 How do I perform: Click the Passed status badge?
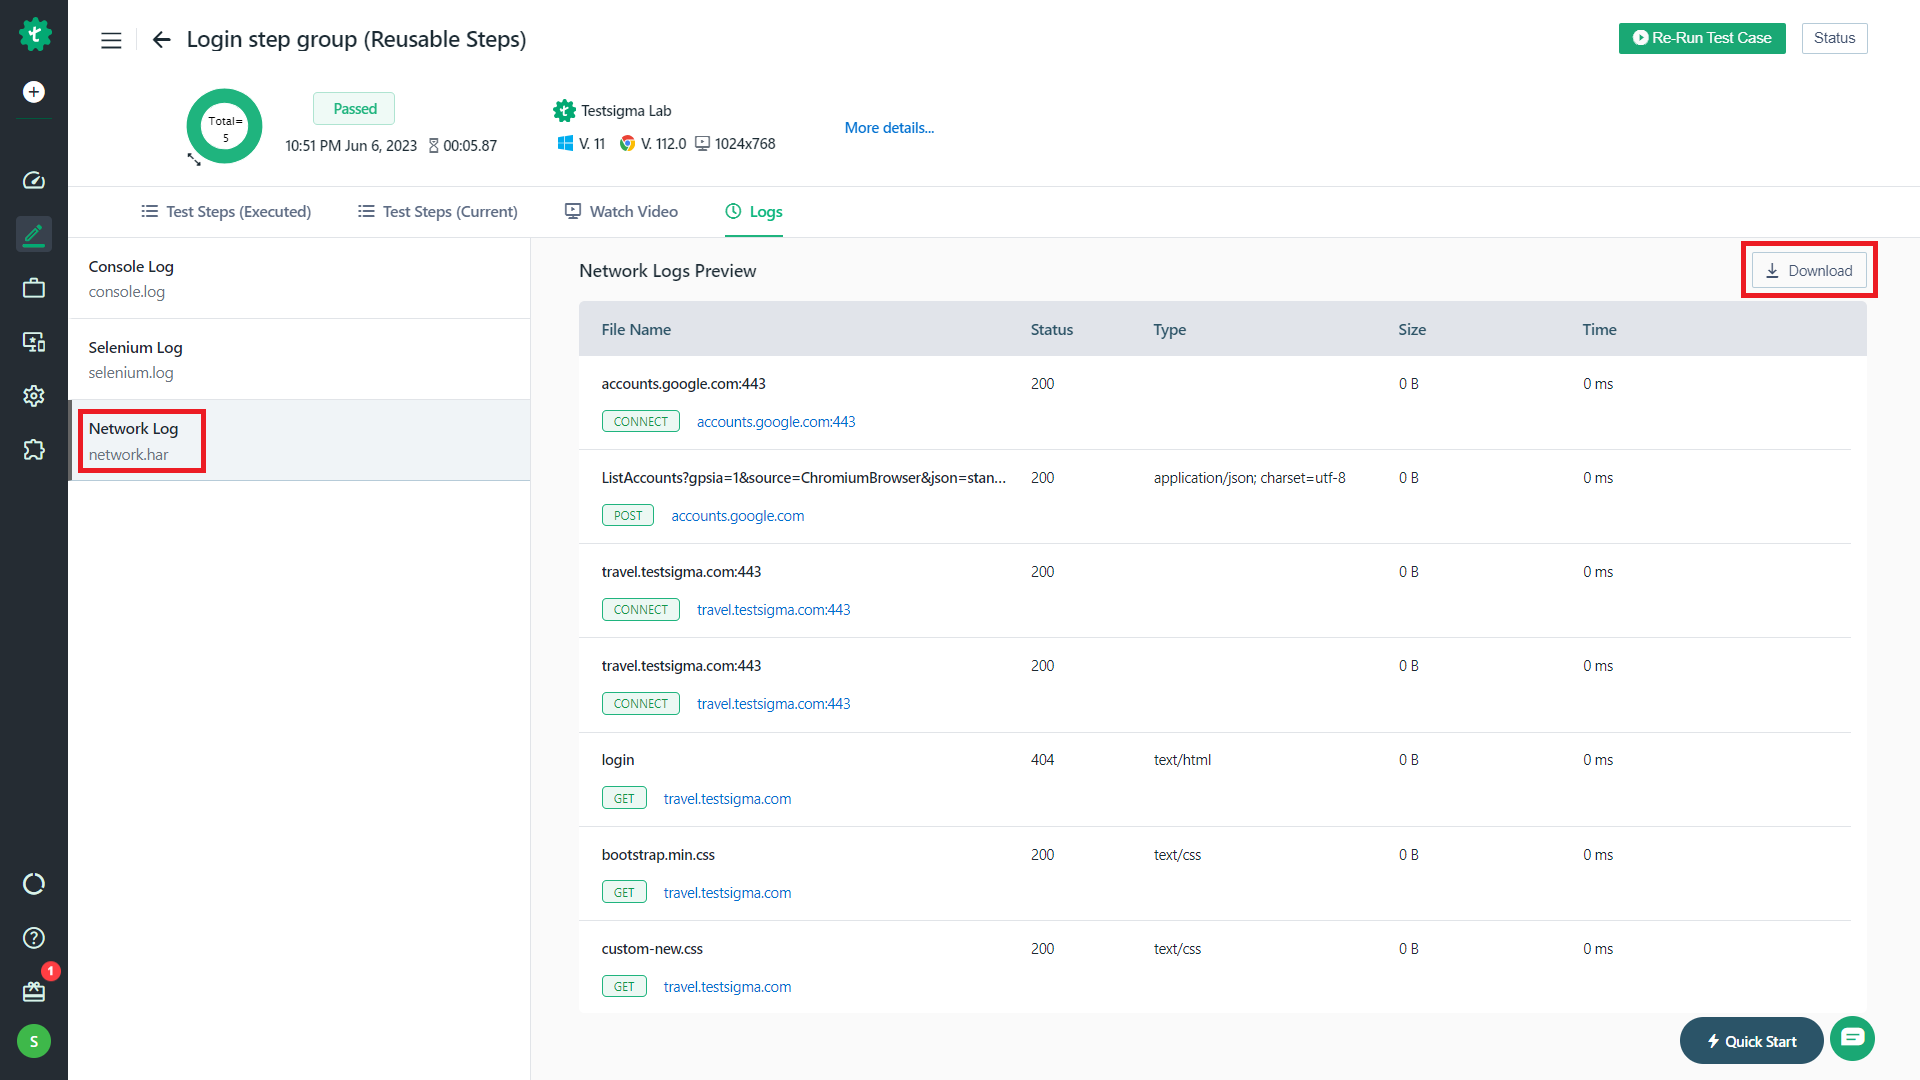(354, 109)
